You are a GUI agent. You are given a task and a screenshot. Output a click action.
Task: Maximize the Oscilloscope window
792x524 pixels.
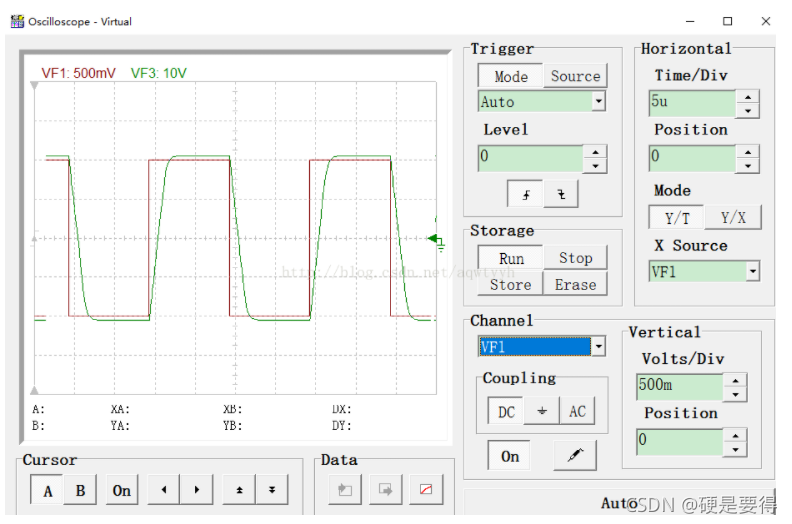pyautogui.click(x=727, y=21)
